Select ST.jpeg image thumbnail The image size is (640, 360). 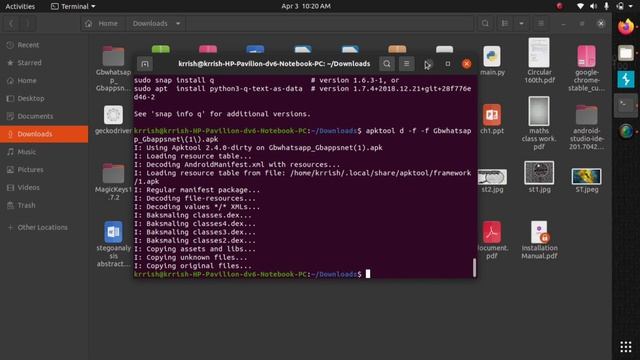(587, 176)
